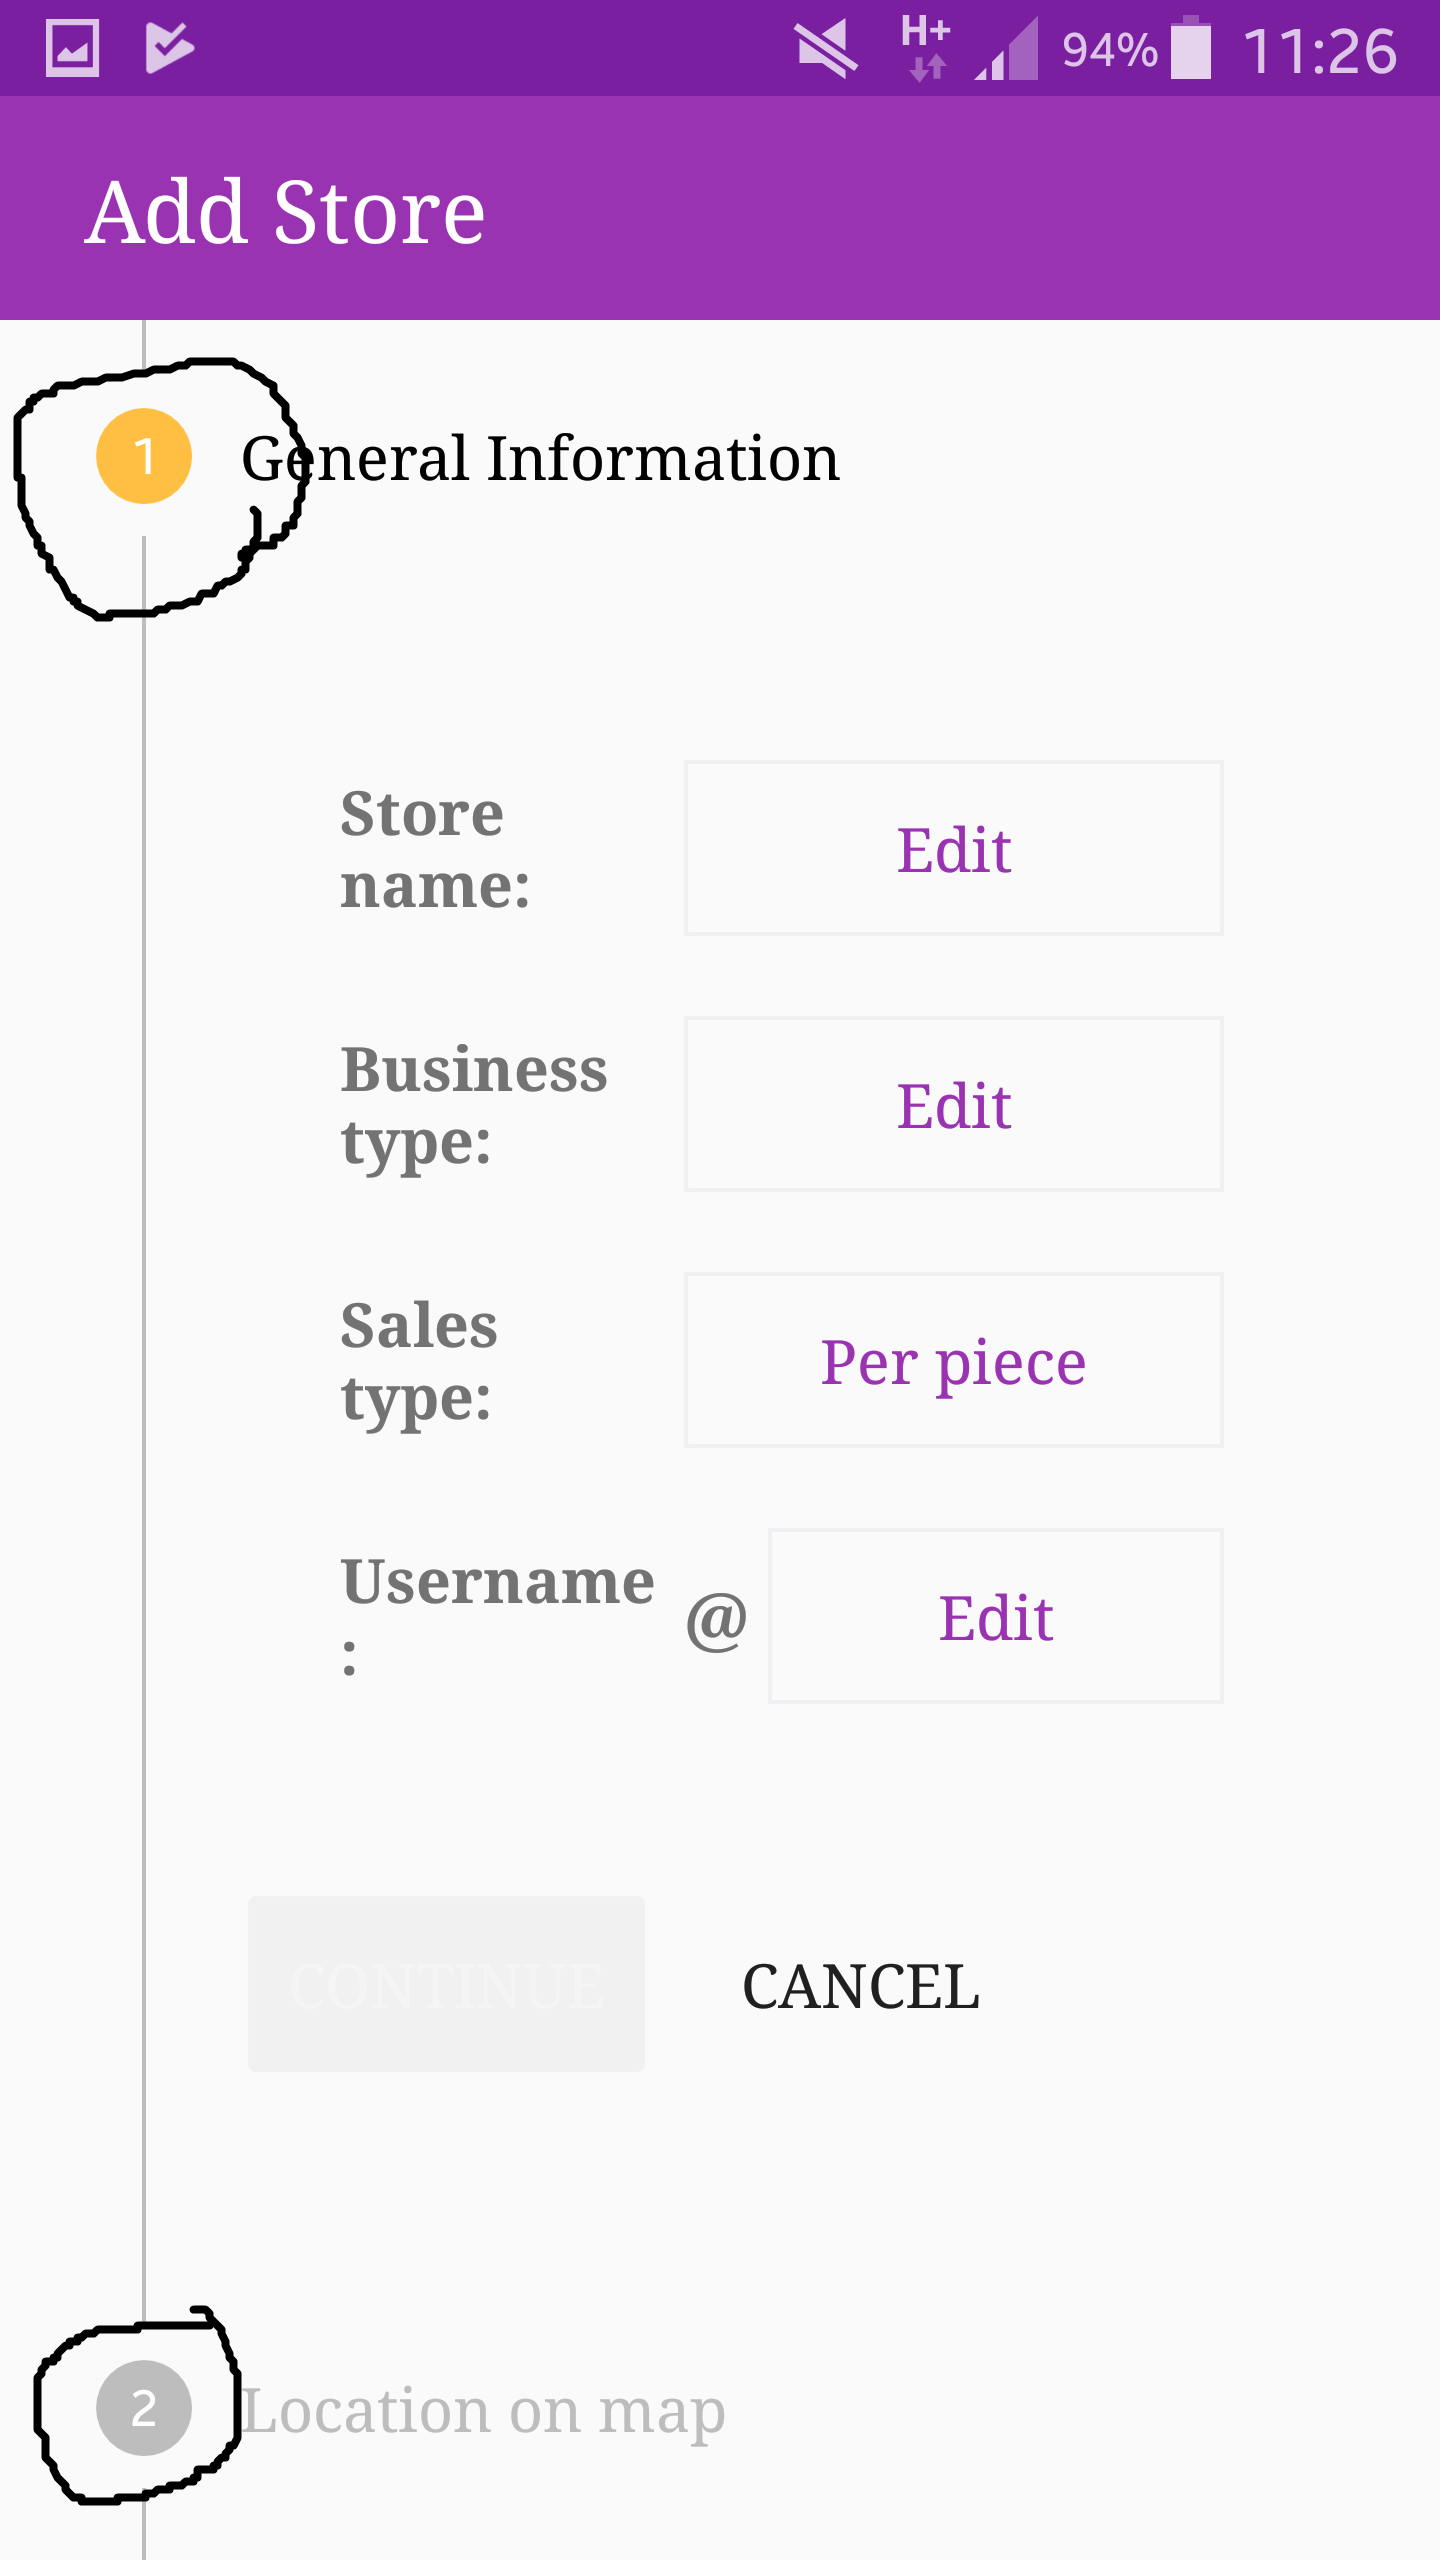Tap the H+ mobile data icon
Screen dimensions: 1440x2560
pos(926,48)
